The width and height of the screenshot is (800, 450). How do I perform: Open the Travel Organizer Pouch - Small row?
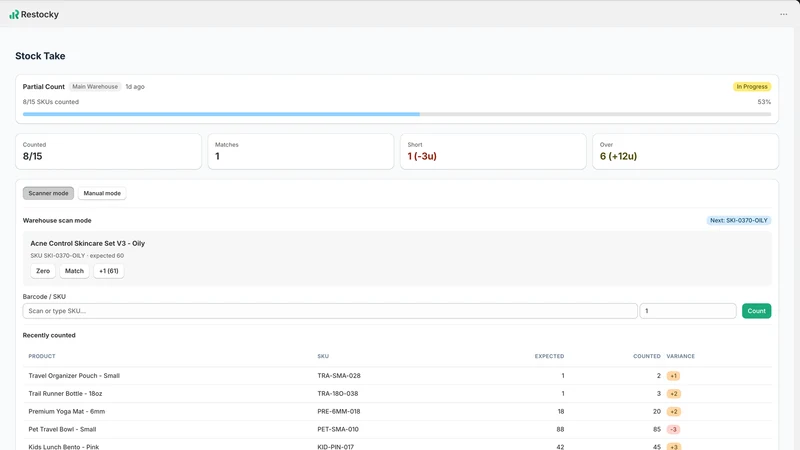pyautogui.click(x=397, y=376)
